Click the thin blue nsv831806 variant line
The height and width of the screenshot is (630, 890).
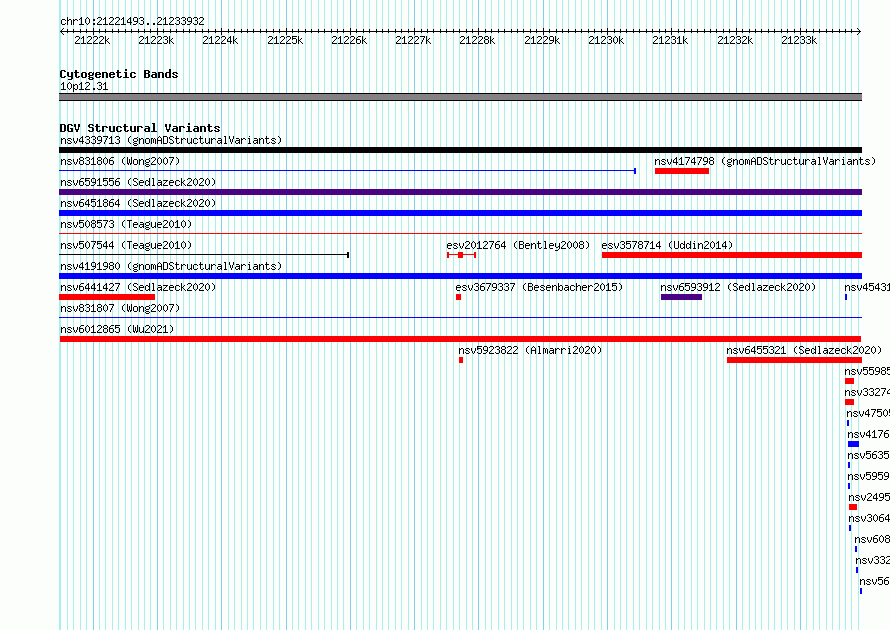[x=347, y=171]
